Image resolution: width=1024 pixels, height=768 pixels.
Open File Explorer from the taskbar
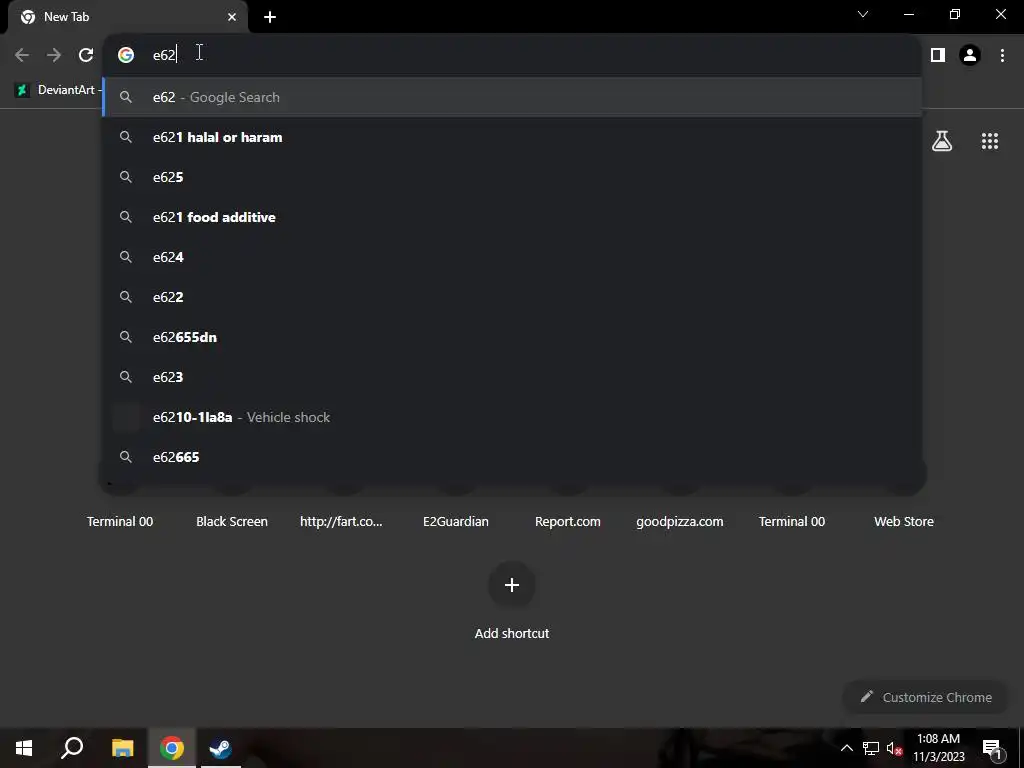coord(122,748)
